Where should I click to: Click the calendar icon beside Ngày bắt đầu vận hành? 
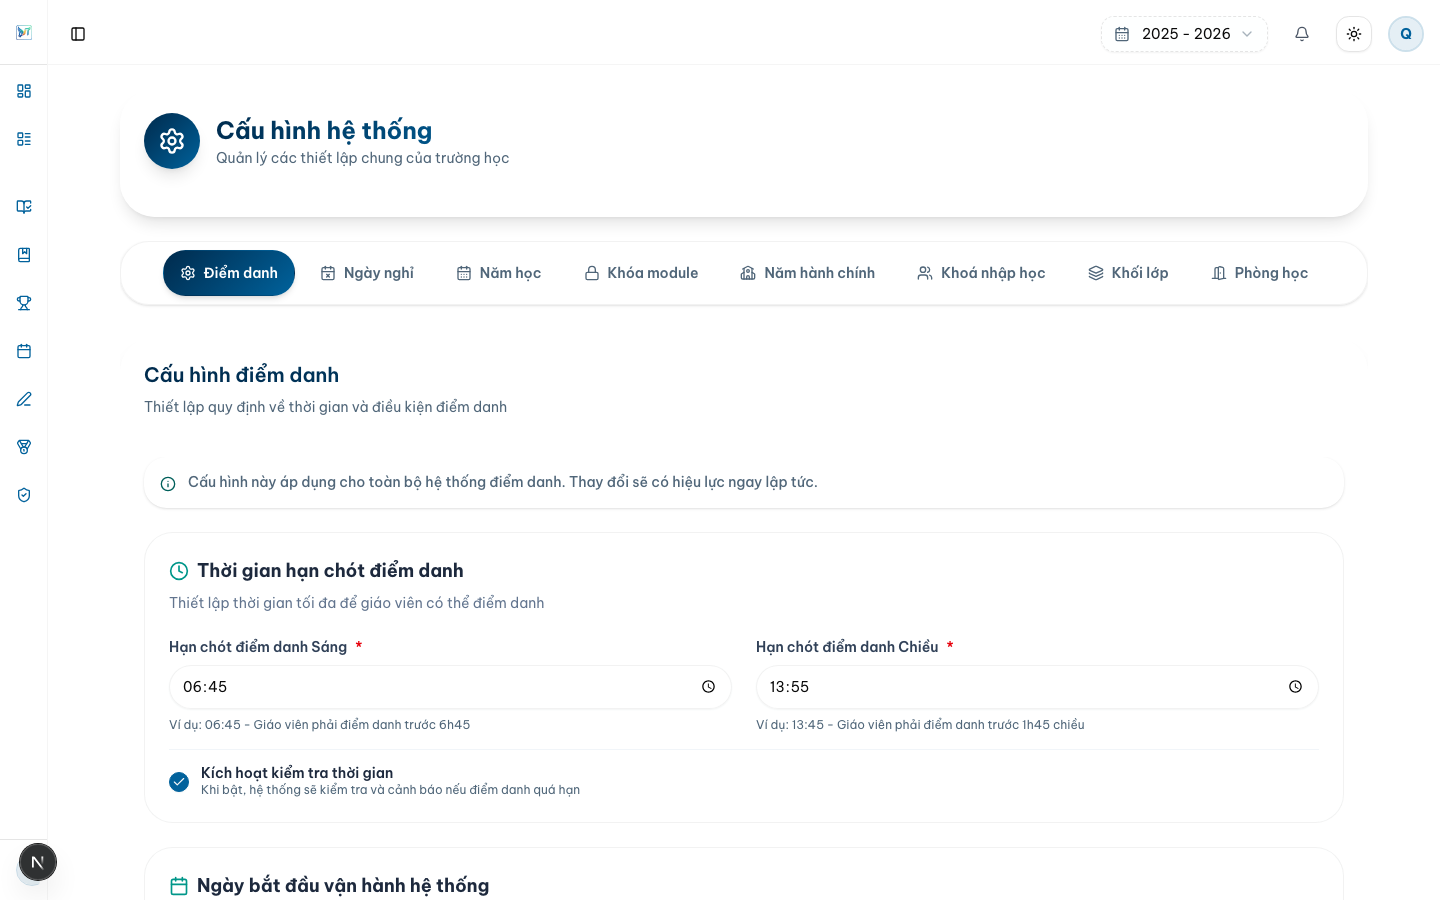click(179, 886)
